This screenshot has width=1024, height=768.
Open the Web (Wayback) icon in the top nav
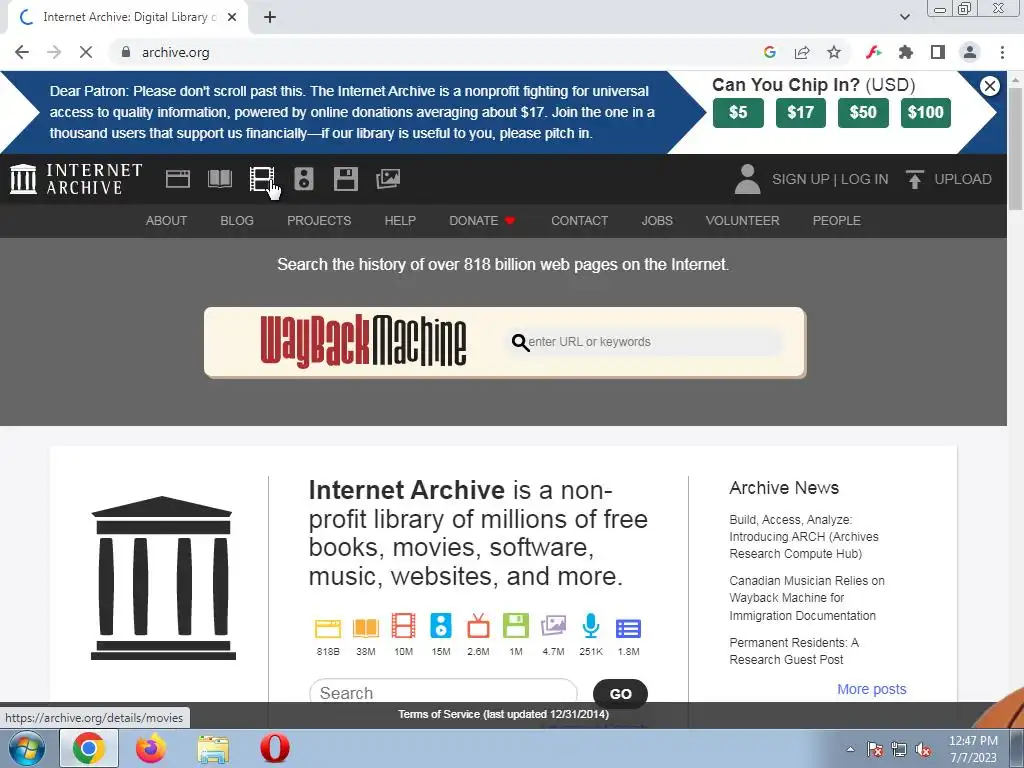178,179
